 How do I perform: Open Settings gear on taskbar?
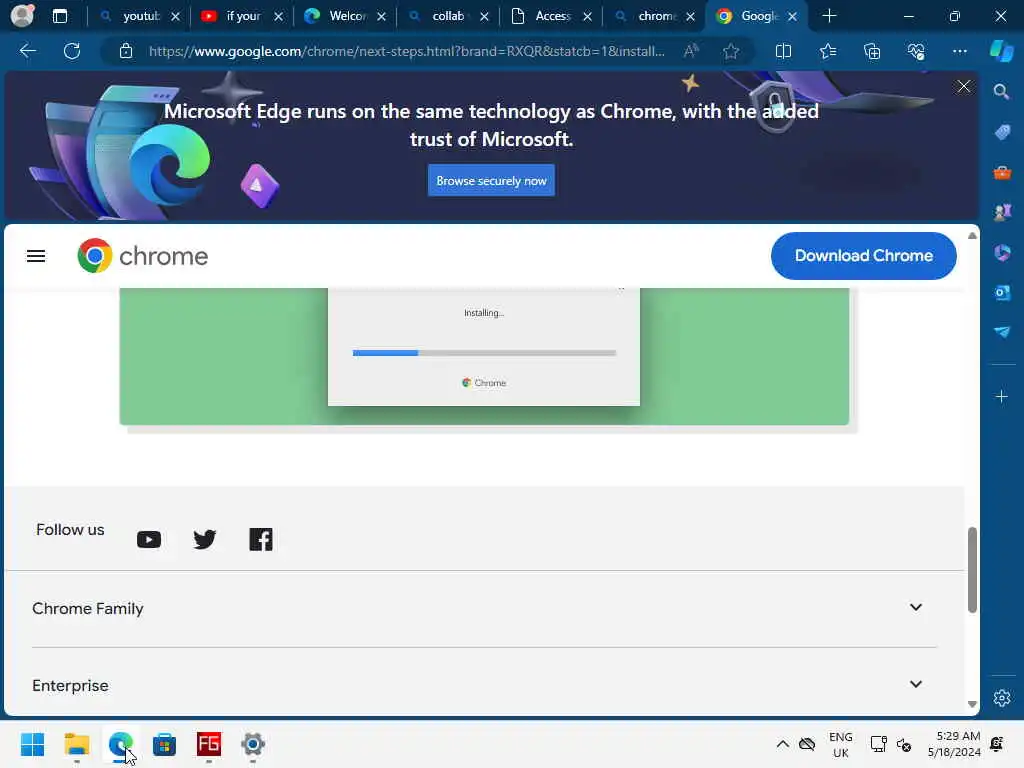[253, 744]
